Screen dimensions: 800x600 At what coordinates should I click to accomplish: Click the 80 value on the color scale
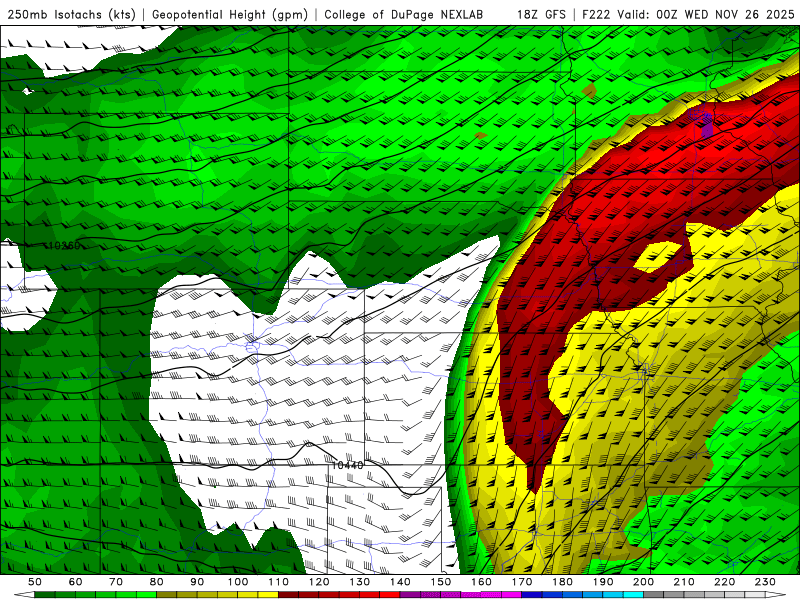pos(157,582)
